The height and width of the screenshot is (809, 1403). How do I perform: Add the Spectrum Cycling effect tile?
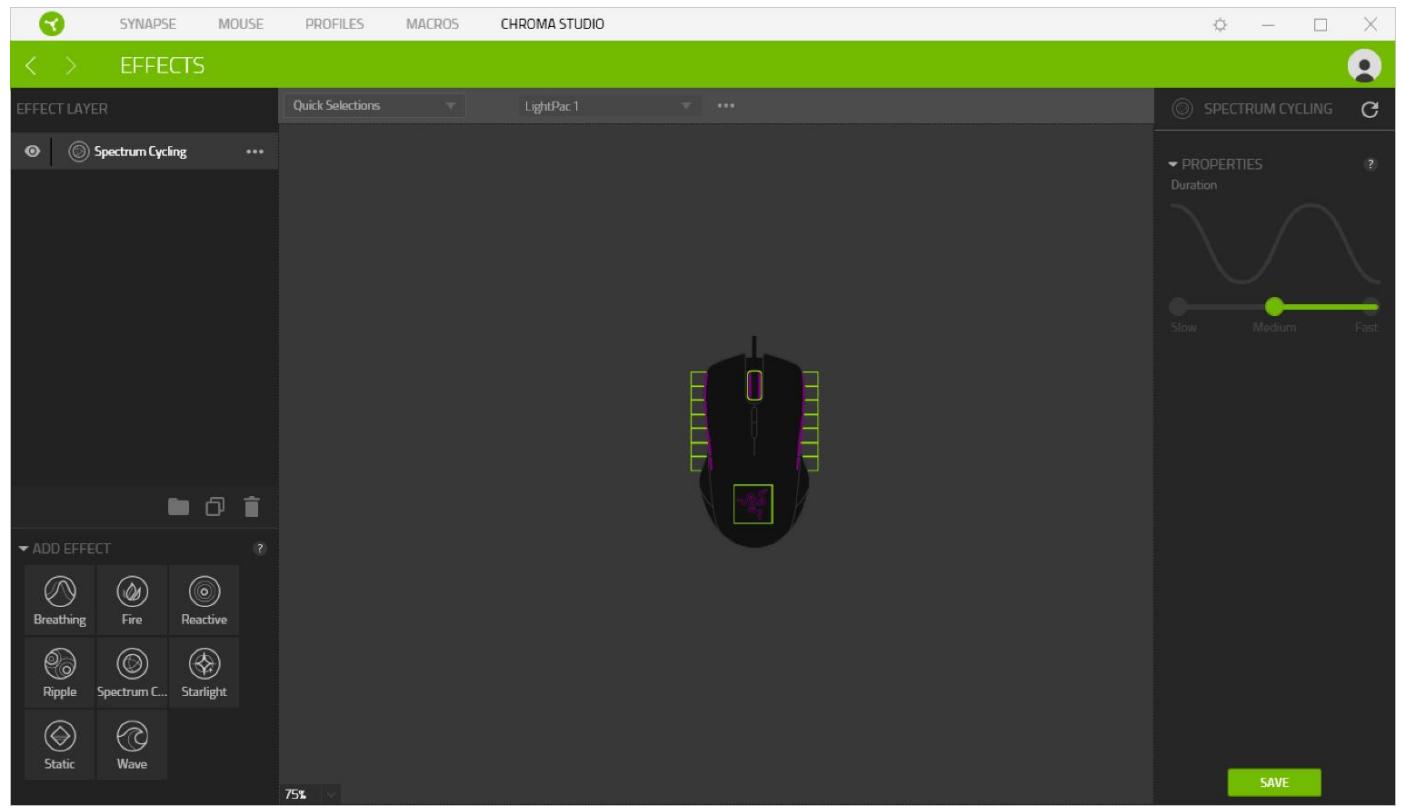tap(132, 672)
